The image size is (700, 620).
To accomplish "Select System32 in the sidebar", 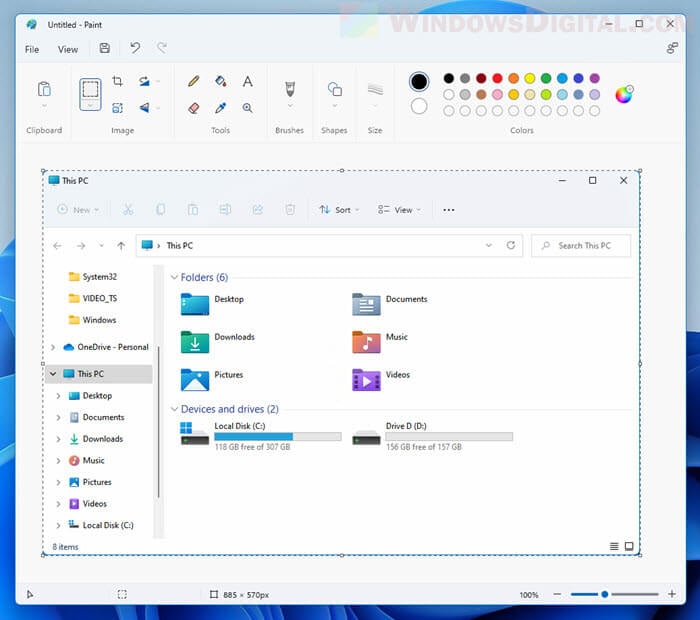I will (x=92, y=277).
